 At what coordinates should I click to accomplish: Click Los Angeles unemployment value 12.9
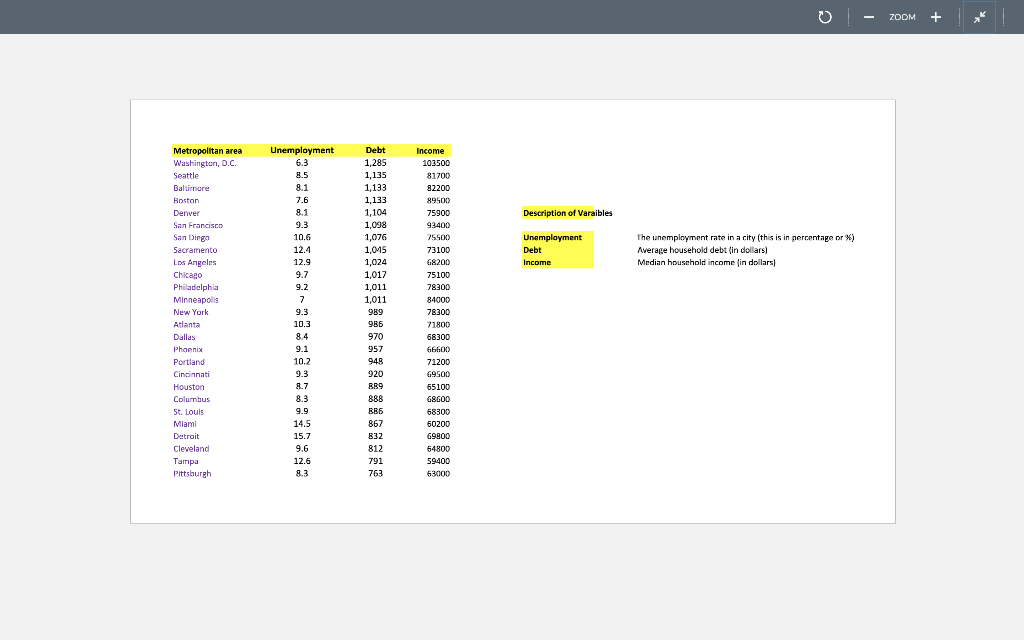302,262
